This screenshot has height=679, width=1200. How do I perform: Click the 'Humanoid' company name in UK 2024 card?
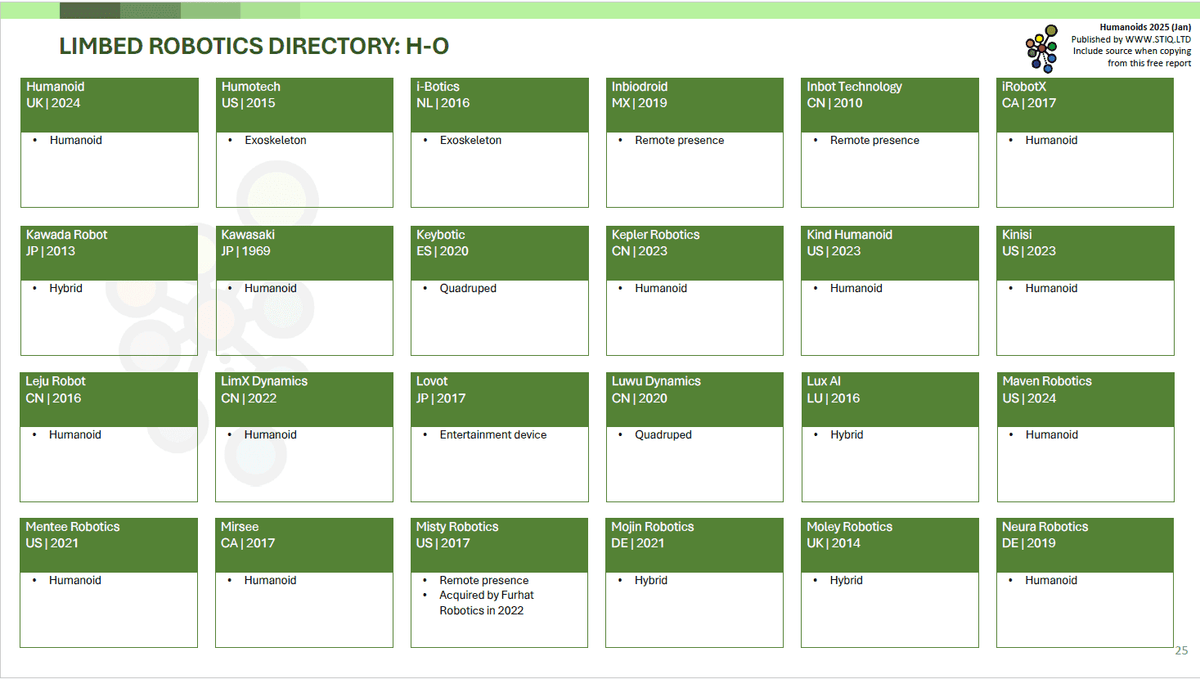click(55, 87)
